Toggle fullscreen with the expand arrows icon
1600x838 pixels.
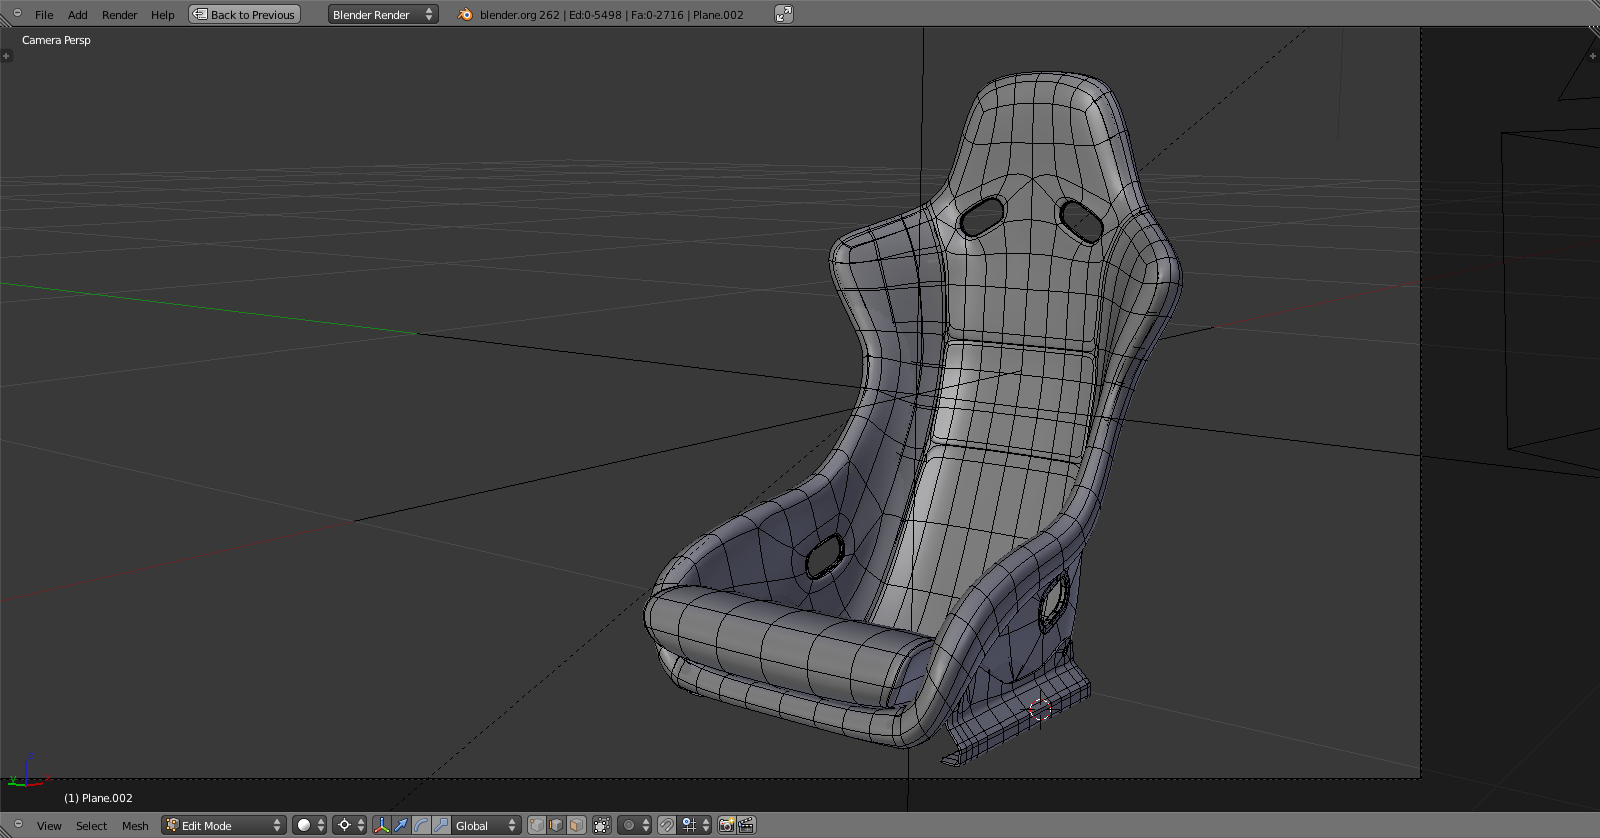pos(784,14)
